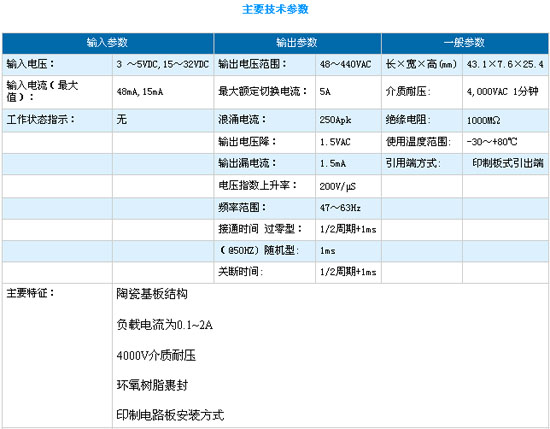Click the 关断时间 label cell
550x429 pixels.
tap(264, 272)
